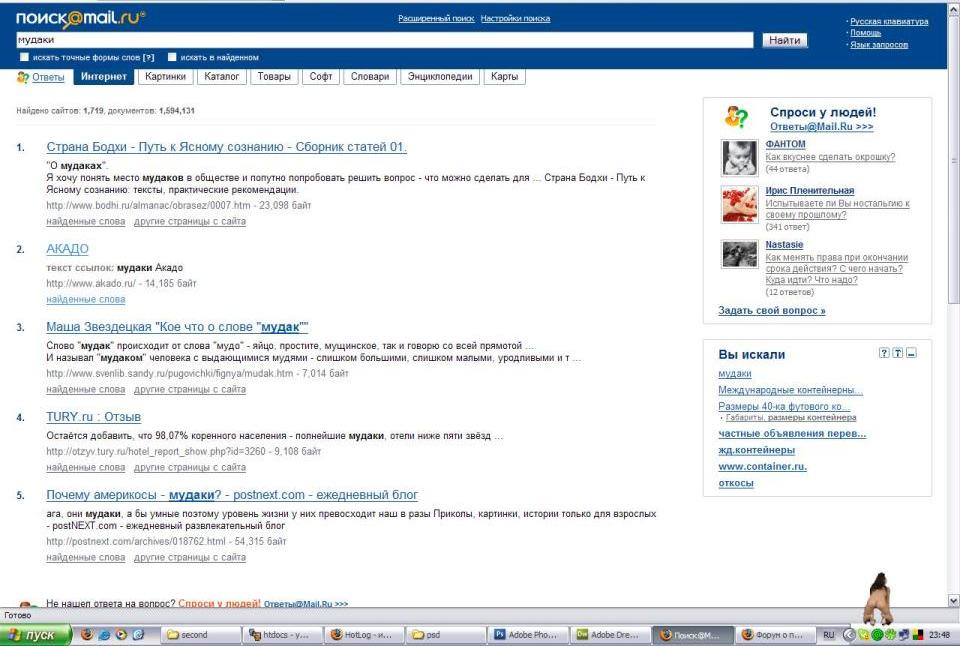
Task: Open the Помощь link in header
Action: click(866, 33)
